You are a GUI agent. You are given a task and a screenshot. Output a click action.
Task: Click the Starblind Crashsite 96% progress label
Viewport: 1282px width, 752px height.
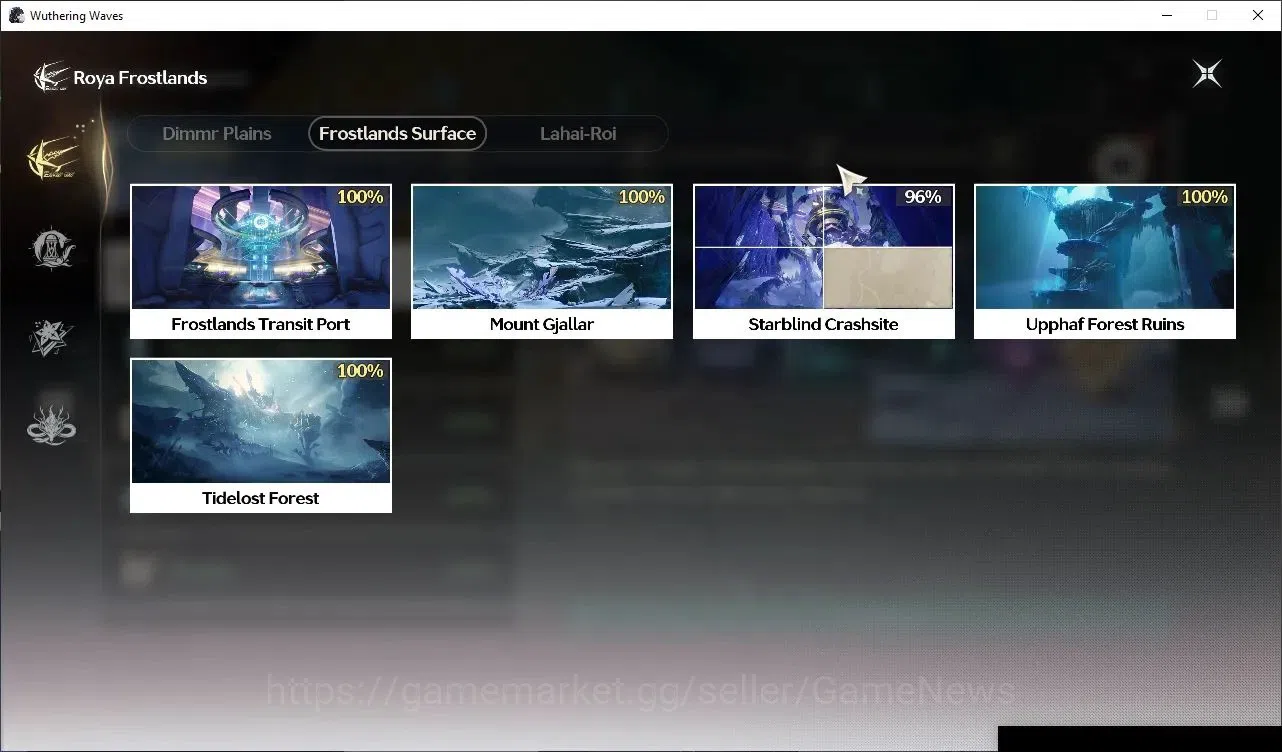[x=922, y=197]
